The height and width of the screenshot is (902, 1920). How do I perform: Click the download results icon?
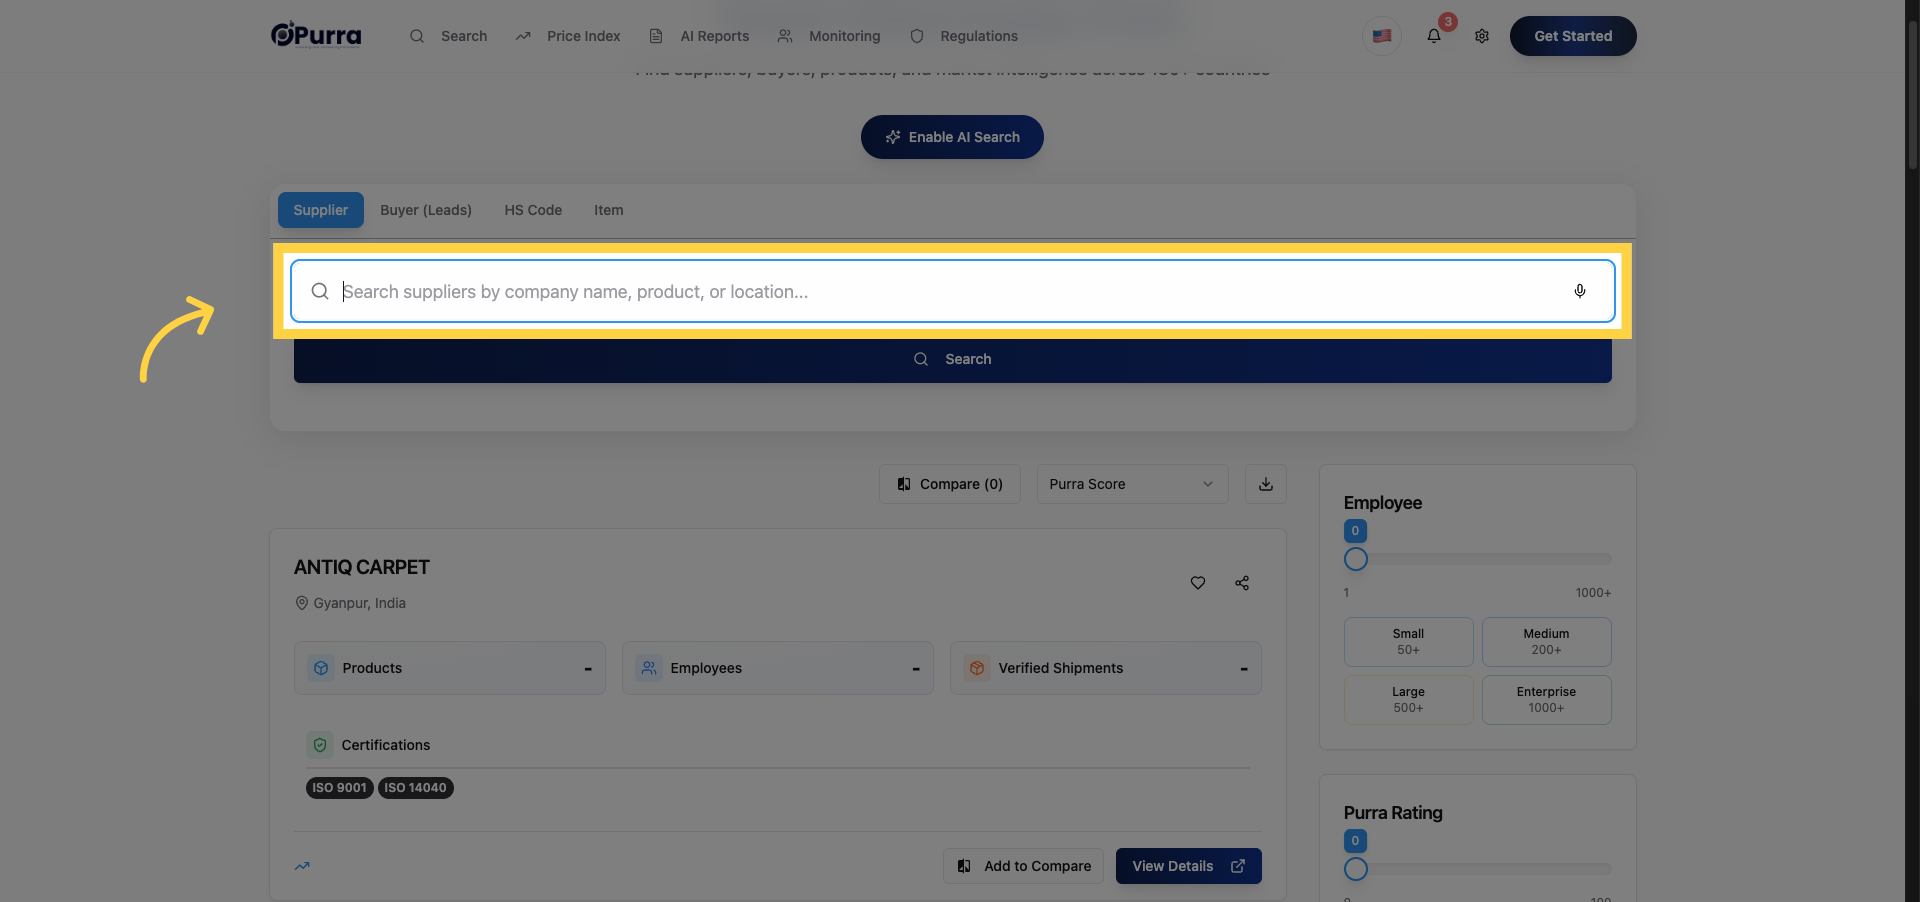click(1266, 484)
